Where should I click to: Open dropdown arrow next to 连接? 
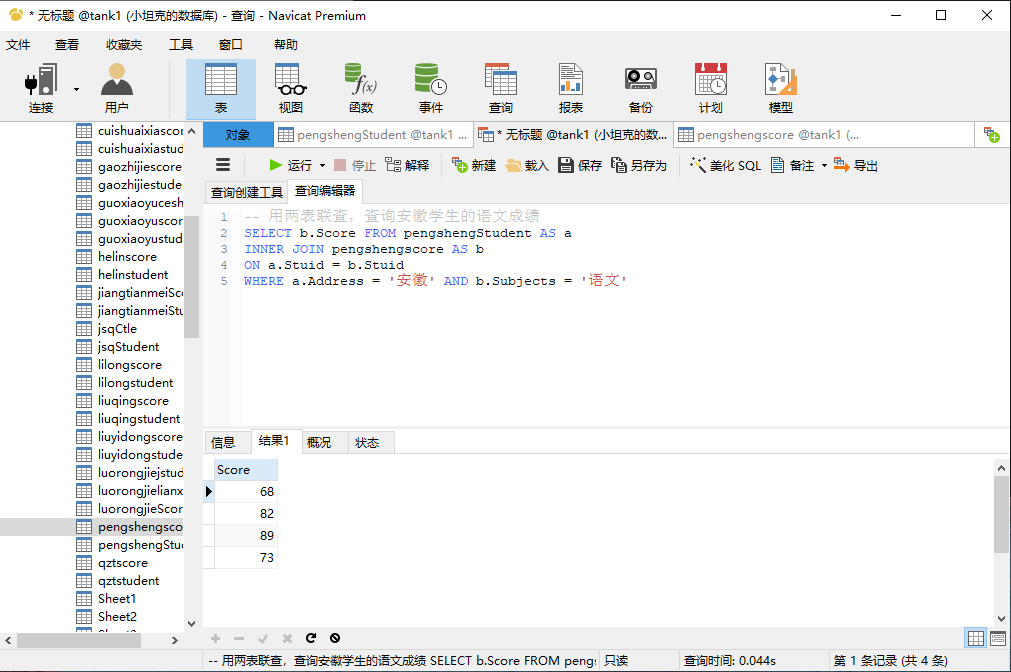pos(76,89)
